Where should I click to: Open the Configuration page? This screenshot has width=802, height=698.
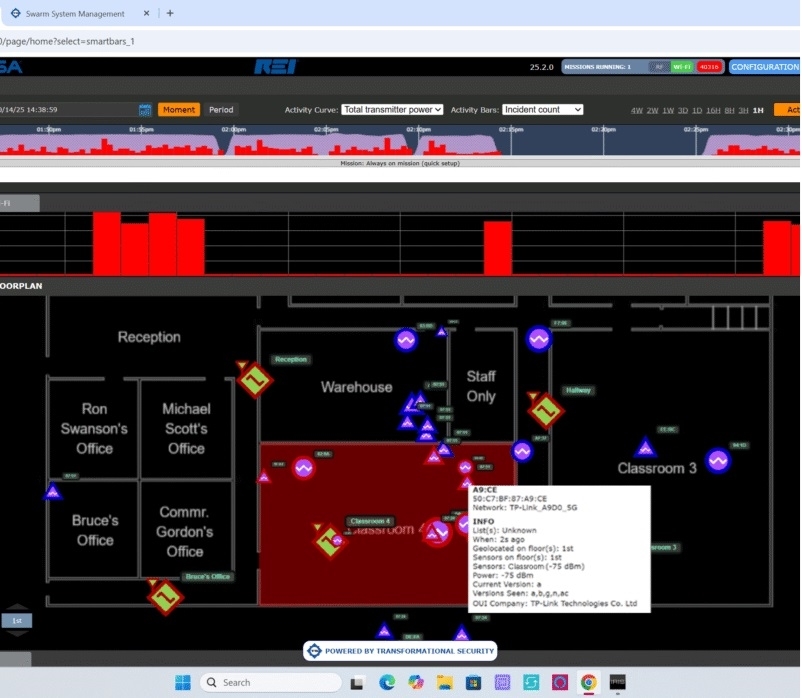pos(764,67)
